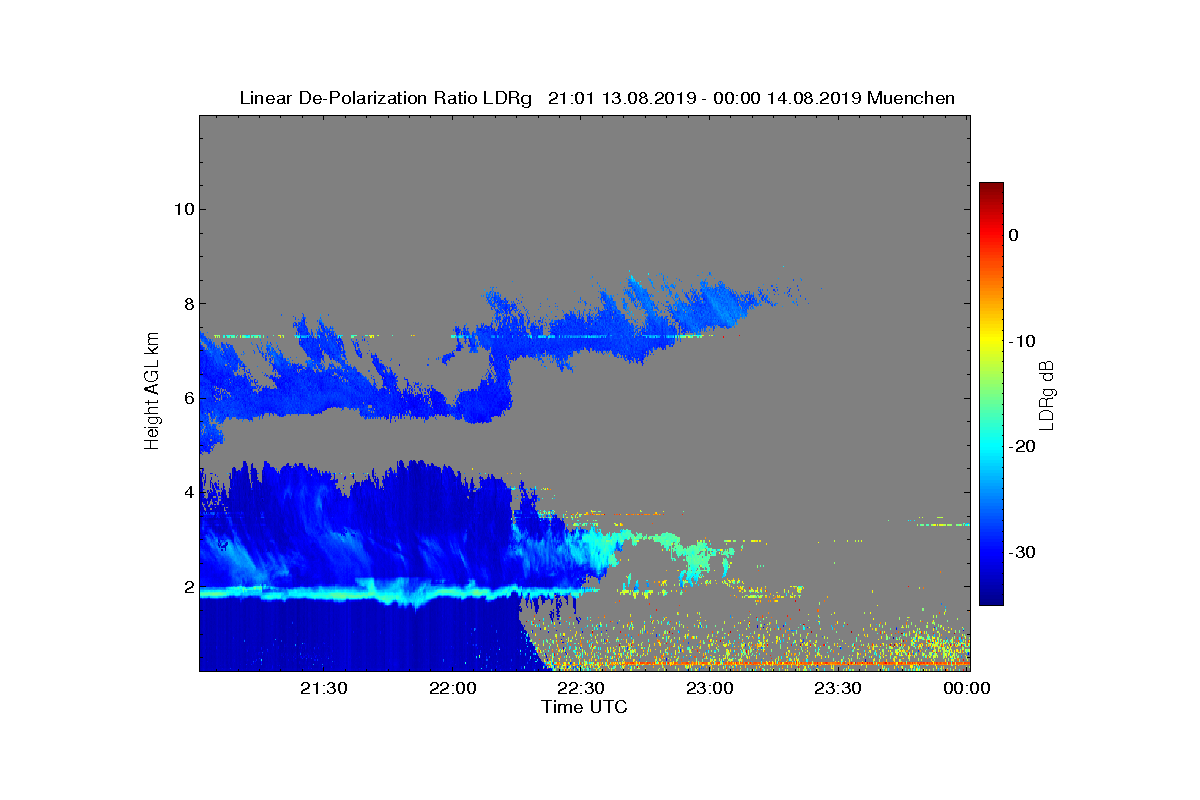Click the height tick label '8'
The image size is (1200, 800).
pos(187,304)
